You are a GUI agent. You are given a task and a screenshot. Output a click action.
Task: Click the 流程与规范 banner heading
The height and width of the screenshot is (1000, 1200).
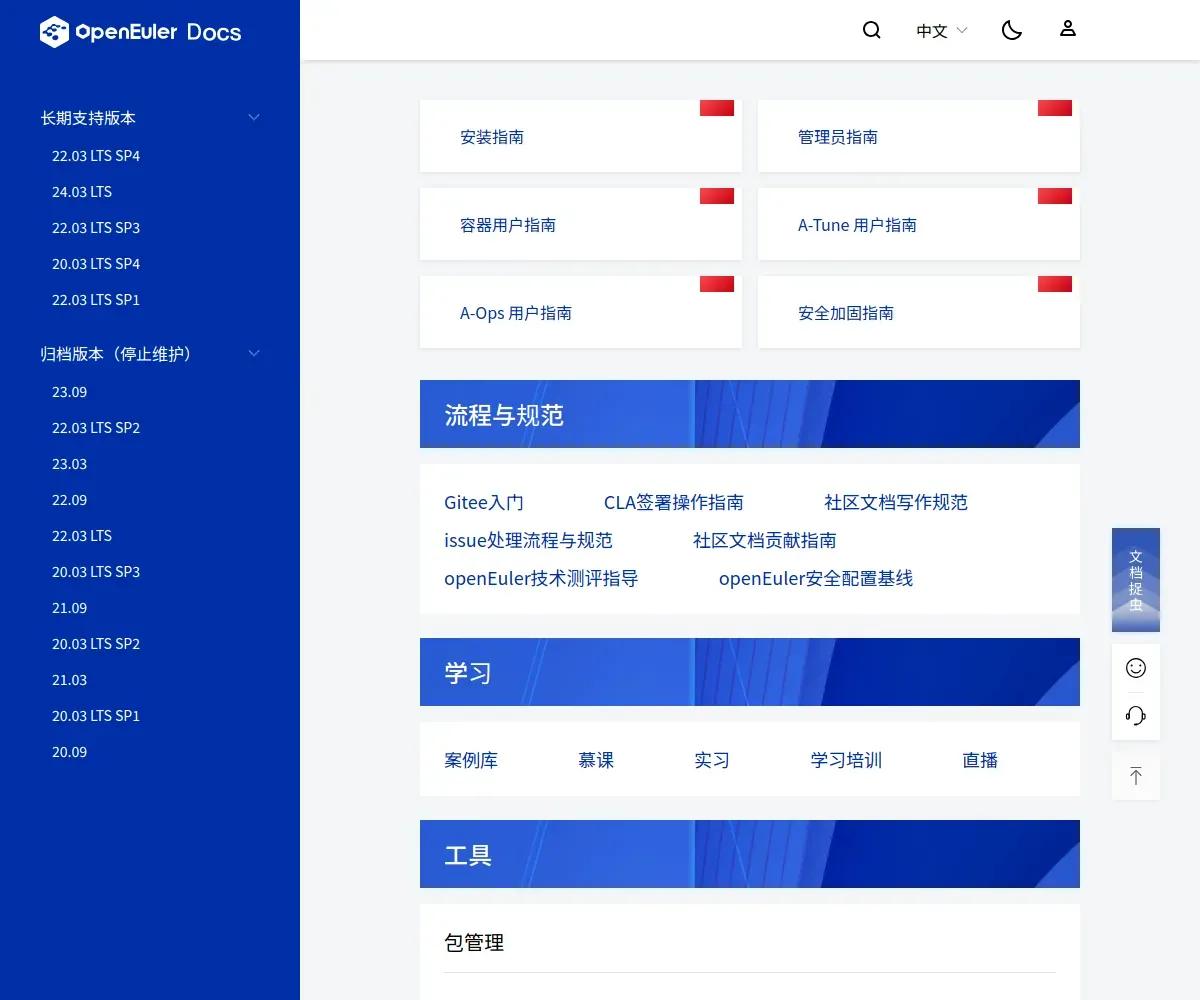504,415
